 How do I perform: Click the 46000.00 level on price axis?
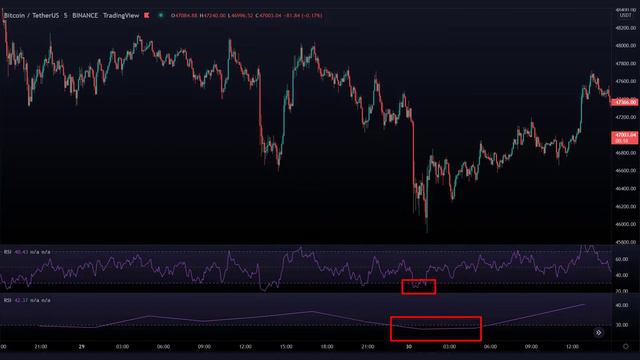tap(626, 224)
